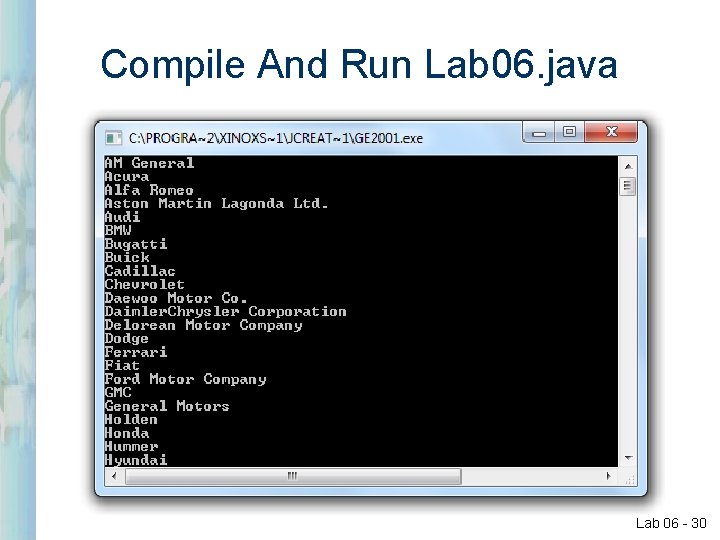Image resolution: width=720 pixels, height=540 pixels.
Task: Click the 'Acura' output line
Action: [127, 176]
